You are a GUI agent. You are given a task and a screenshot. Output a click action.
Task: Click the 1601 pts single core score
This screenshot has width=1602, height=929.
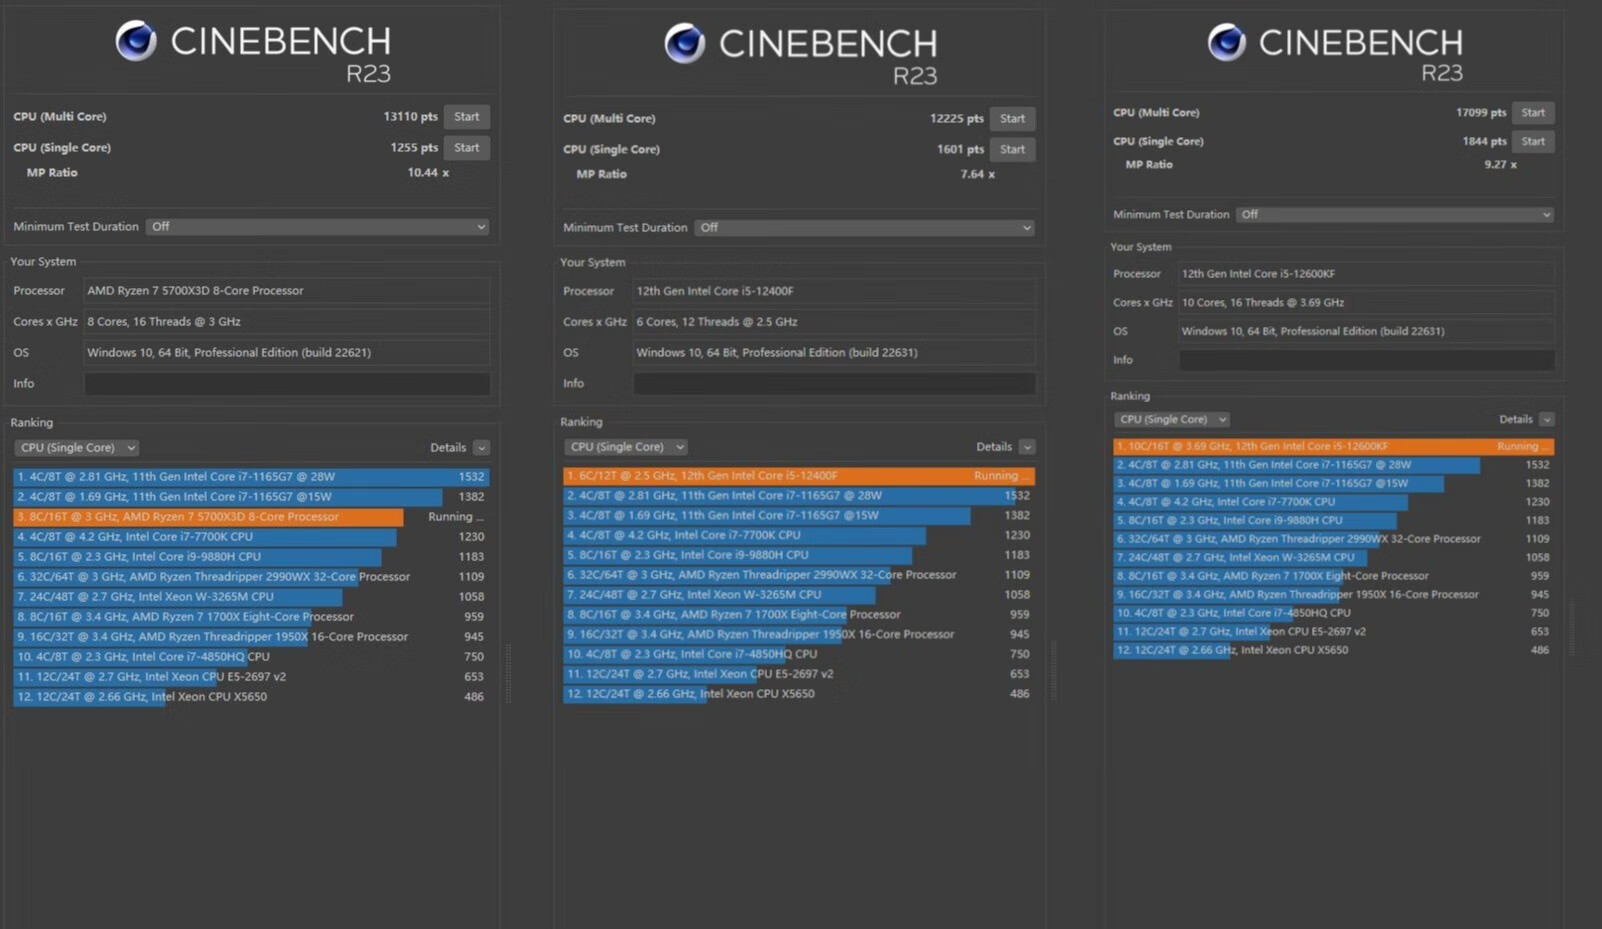tap(960, 150)
